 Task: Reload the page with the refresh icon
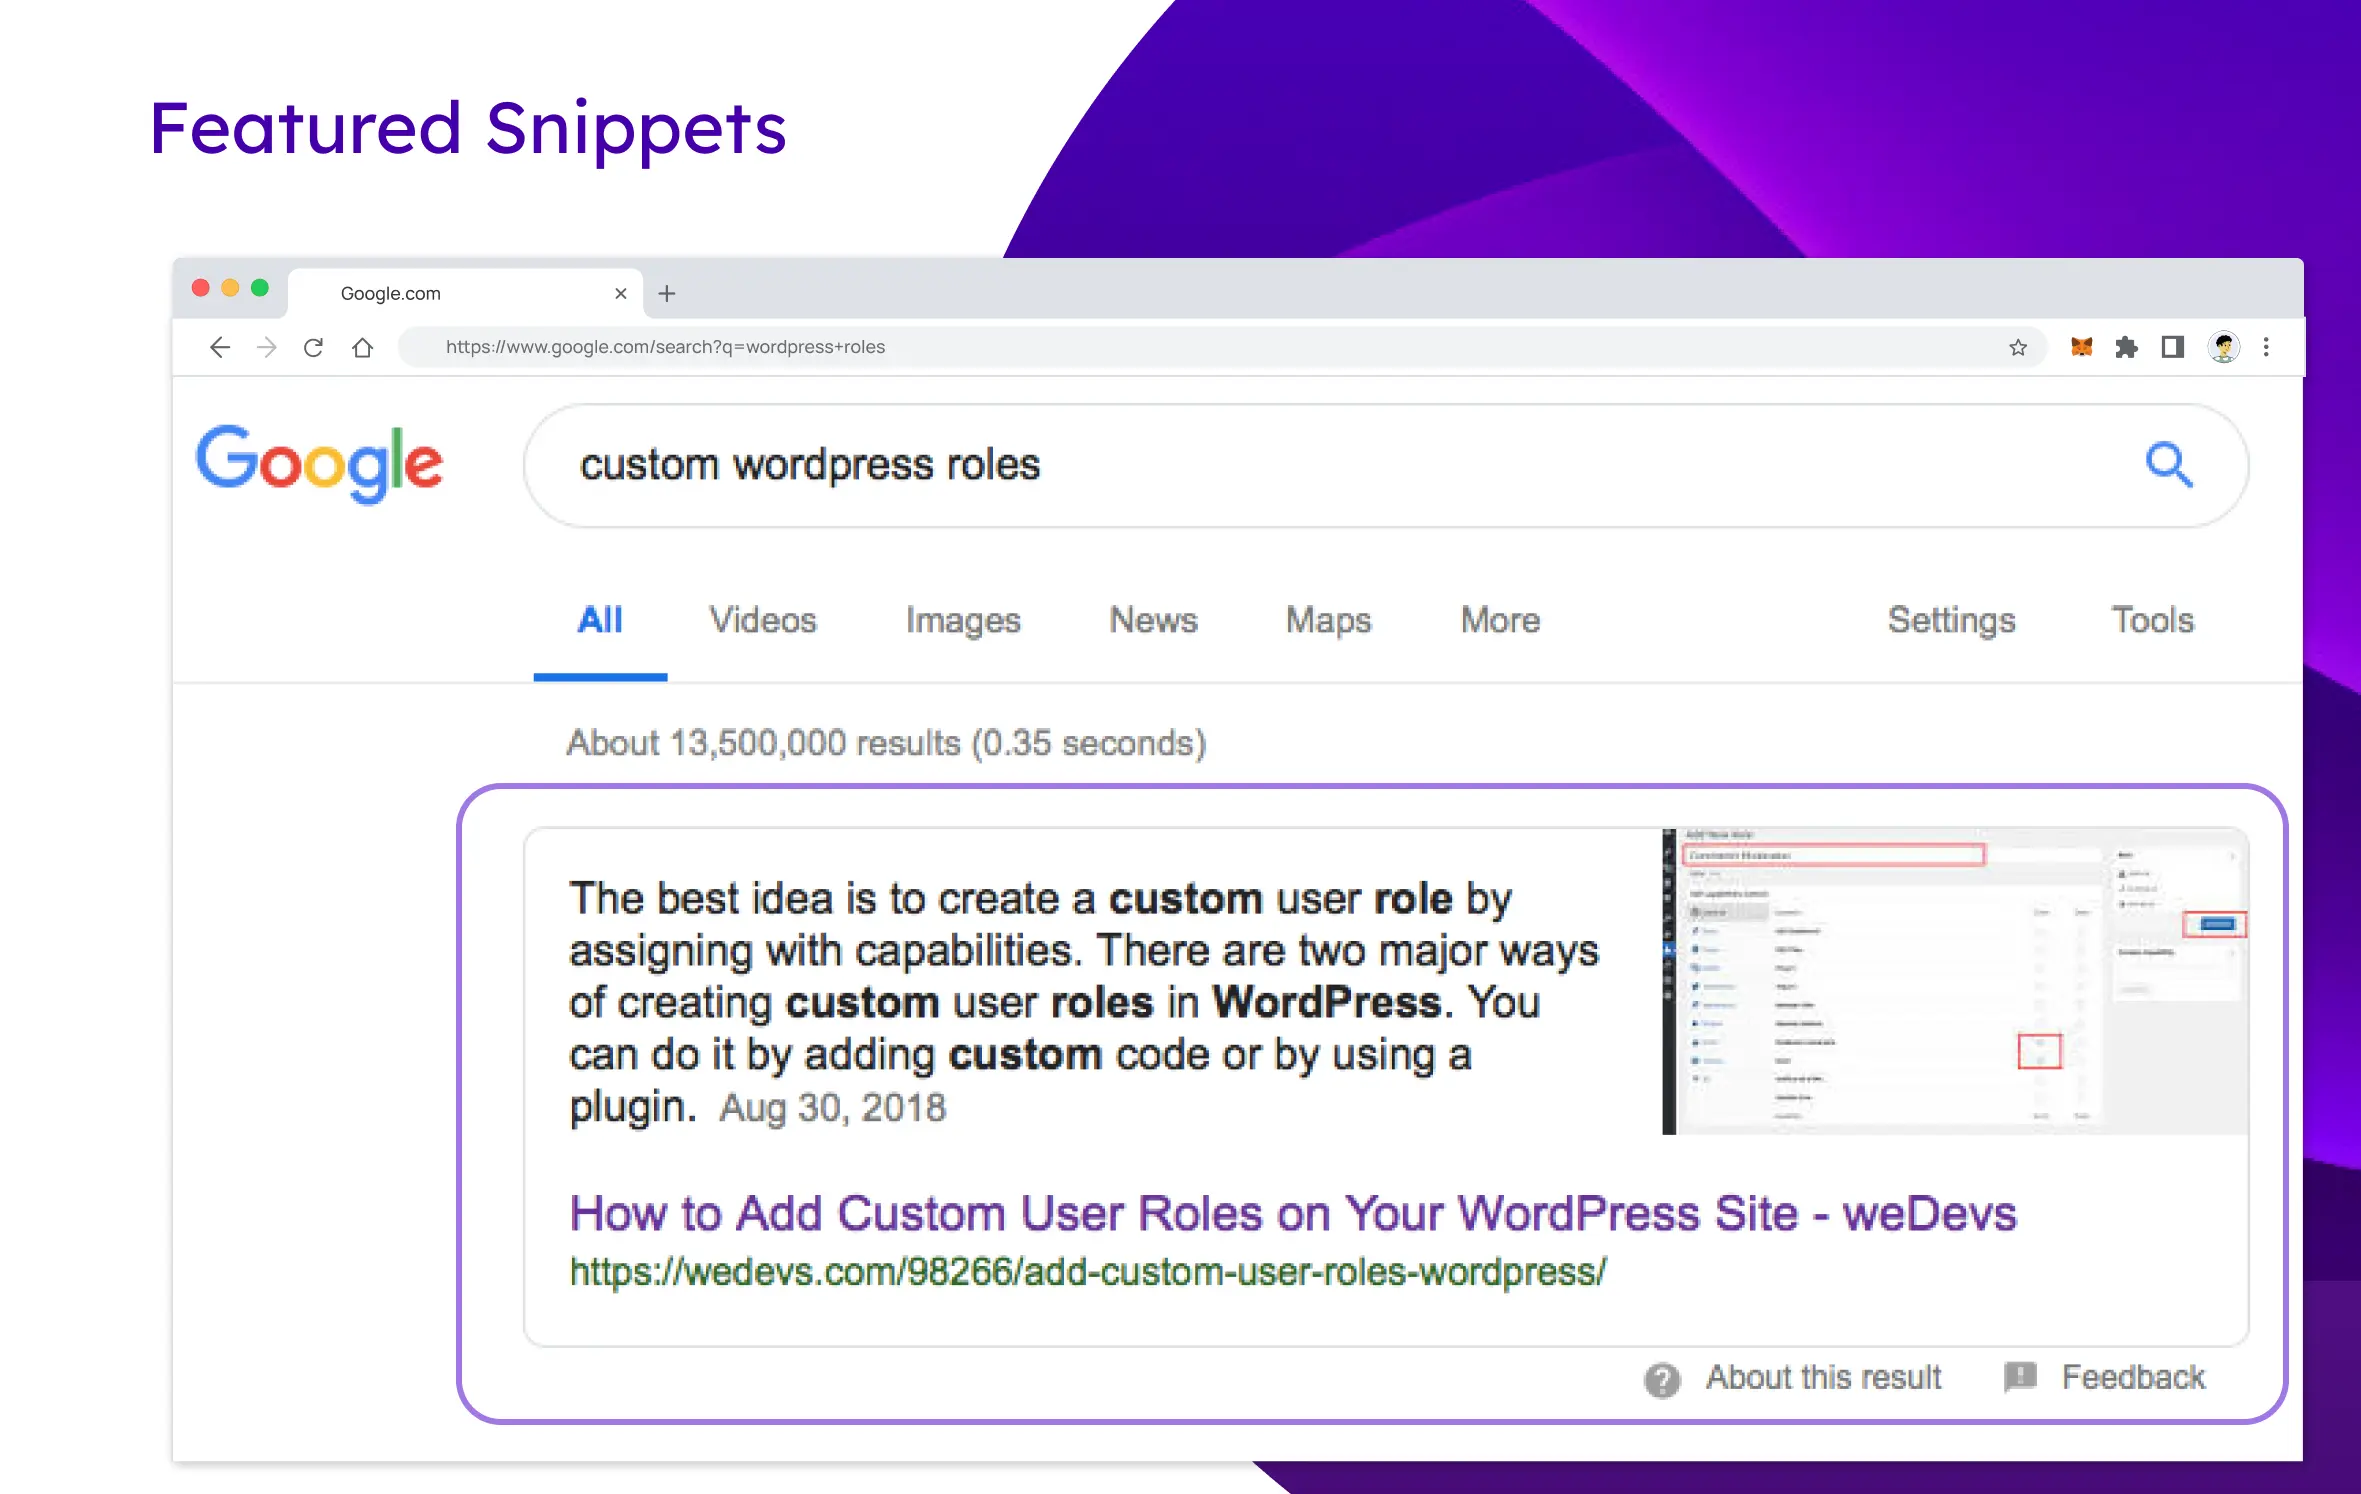314,347
